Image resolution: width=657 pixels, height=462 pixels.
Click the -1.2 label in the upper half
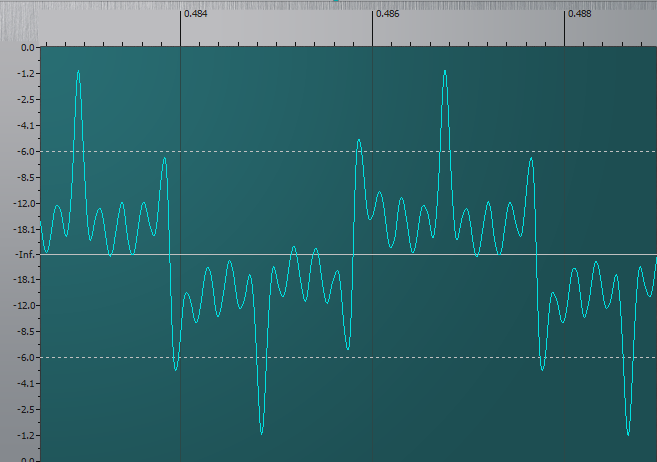click(27, 73)
